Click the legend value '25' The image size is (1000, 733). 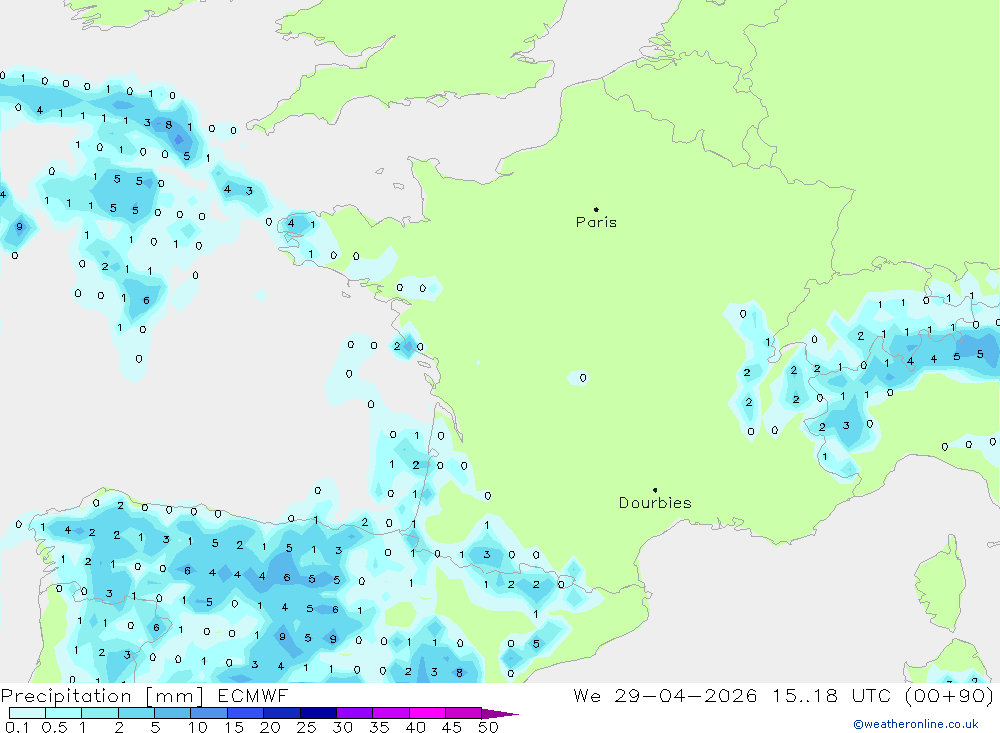(x=307, y=727)
